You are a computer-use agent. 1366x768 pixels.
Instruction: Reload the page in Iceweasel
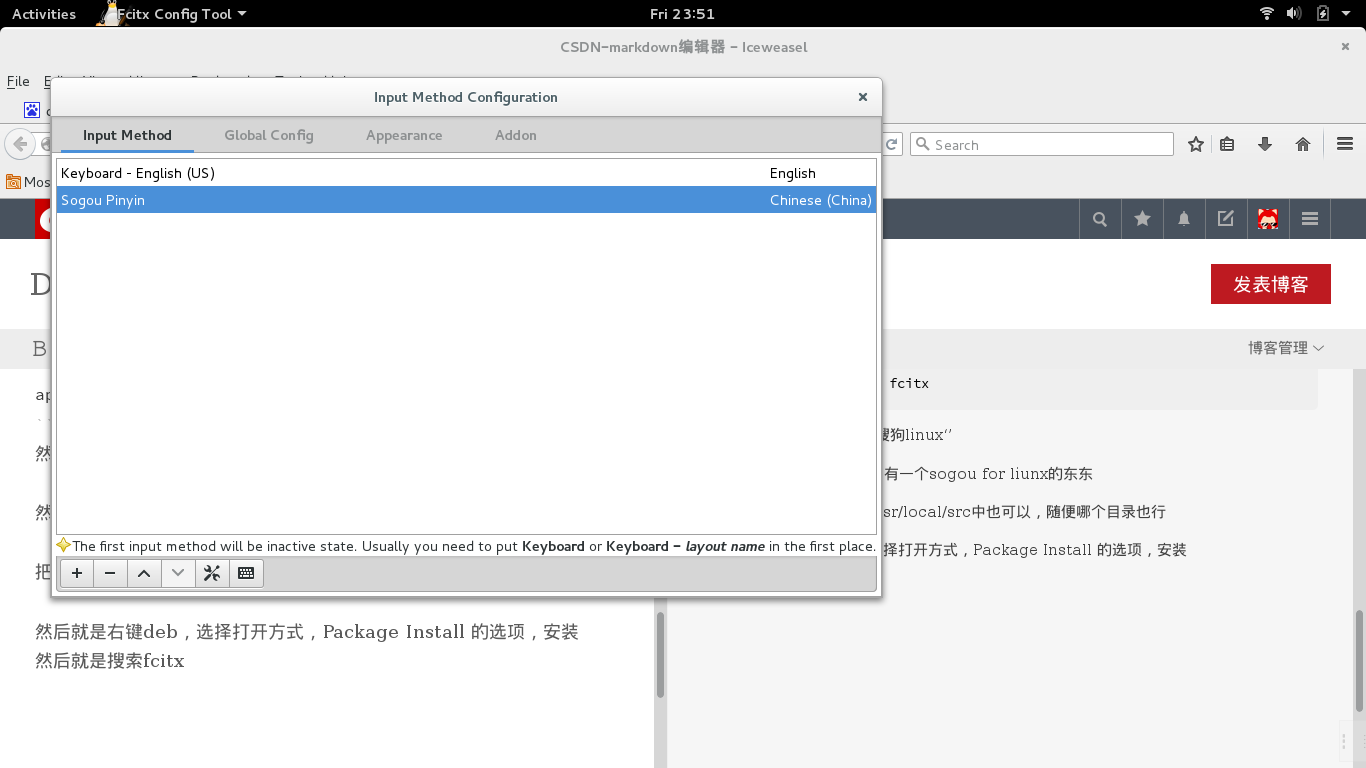[x=892, y=144]
